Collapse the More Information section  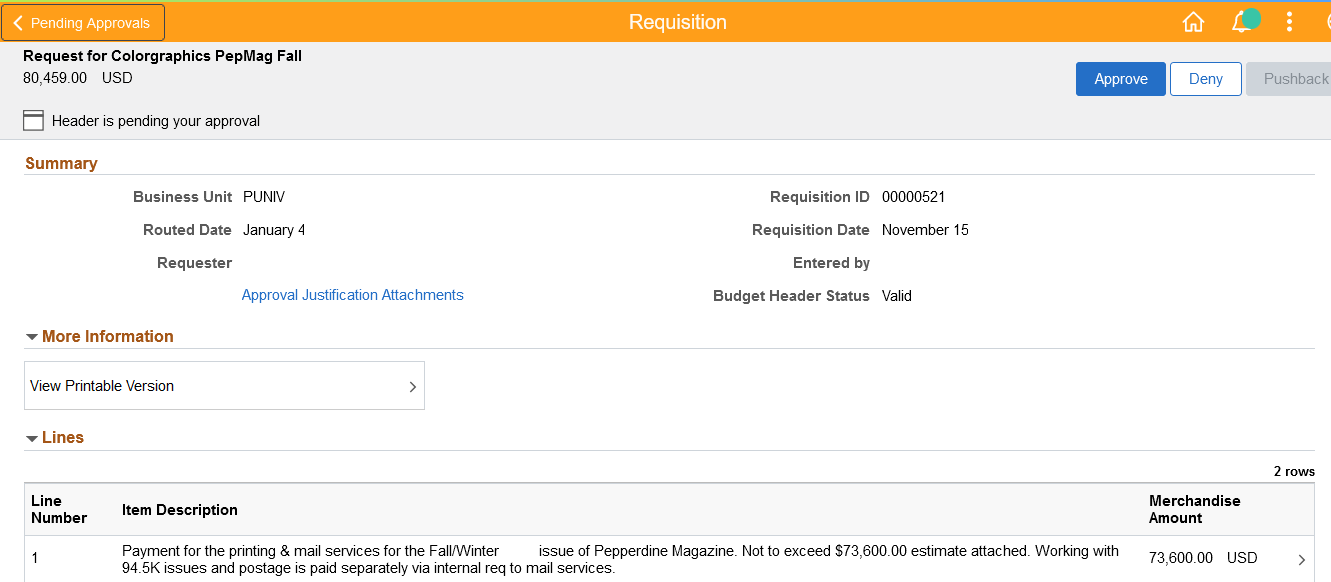[33, 337]
